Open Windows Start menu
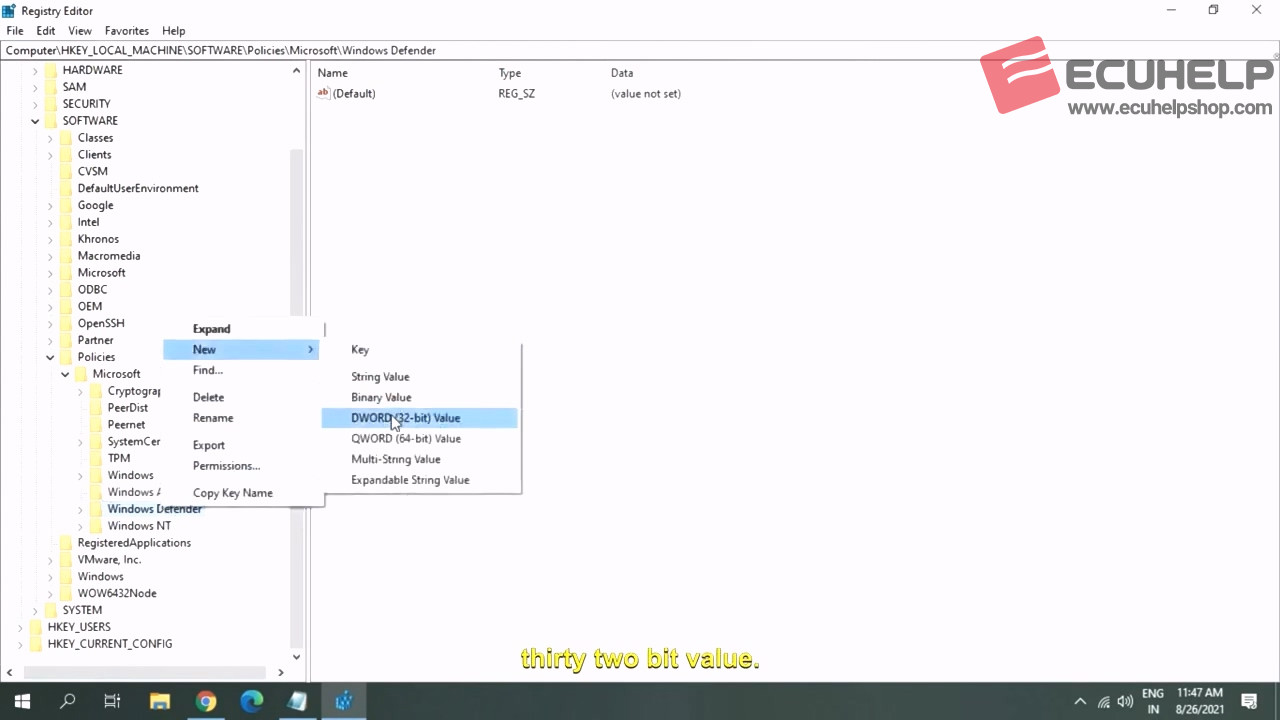This screenshot has width=1280, height=720. (22, 701)
